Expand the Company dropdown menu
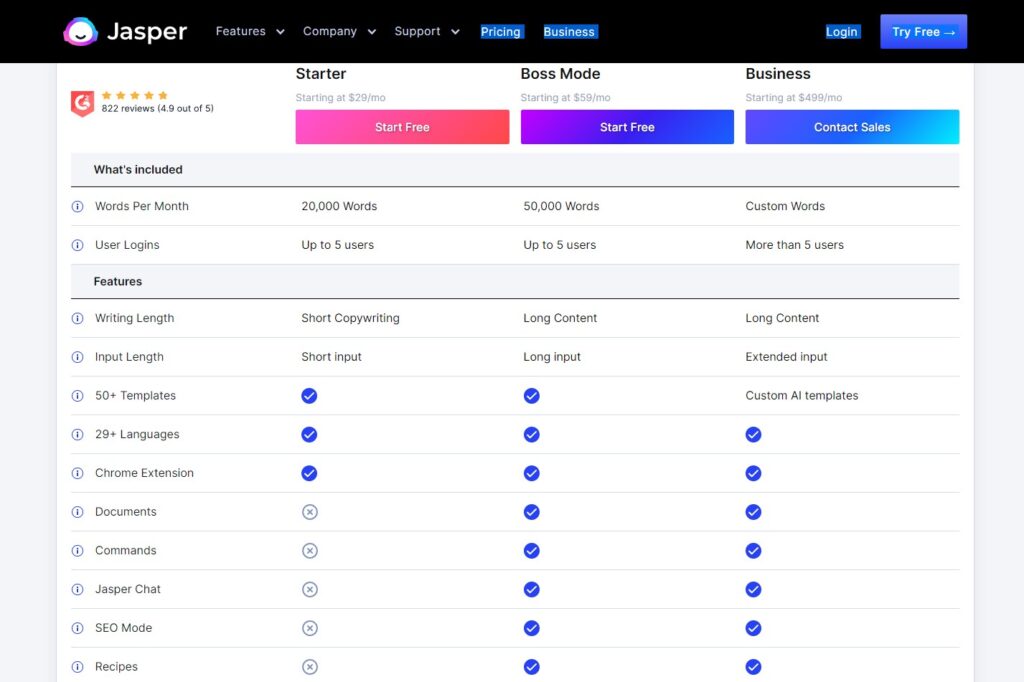Image resolution: width=1024 pixels, height=682 pixels. coord(340,31)
